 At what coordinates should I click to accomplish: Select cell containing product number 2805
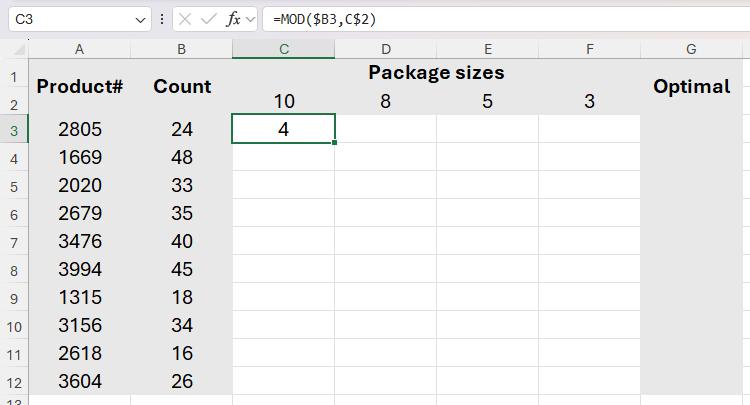click(80, 129)
